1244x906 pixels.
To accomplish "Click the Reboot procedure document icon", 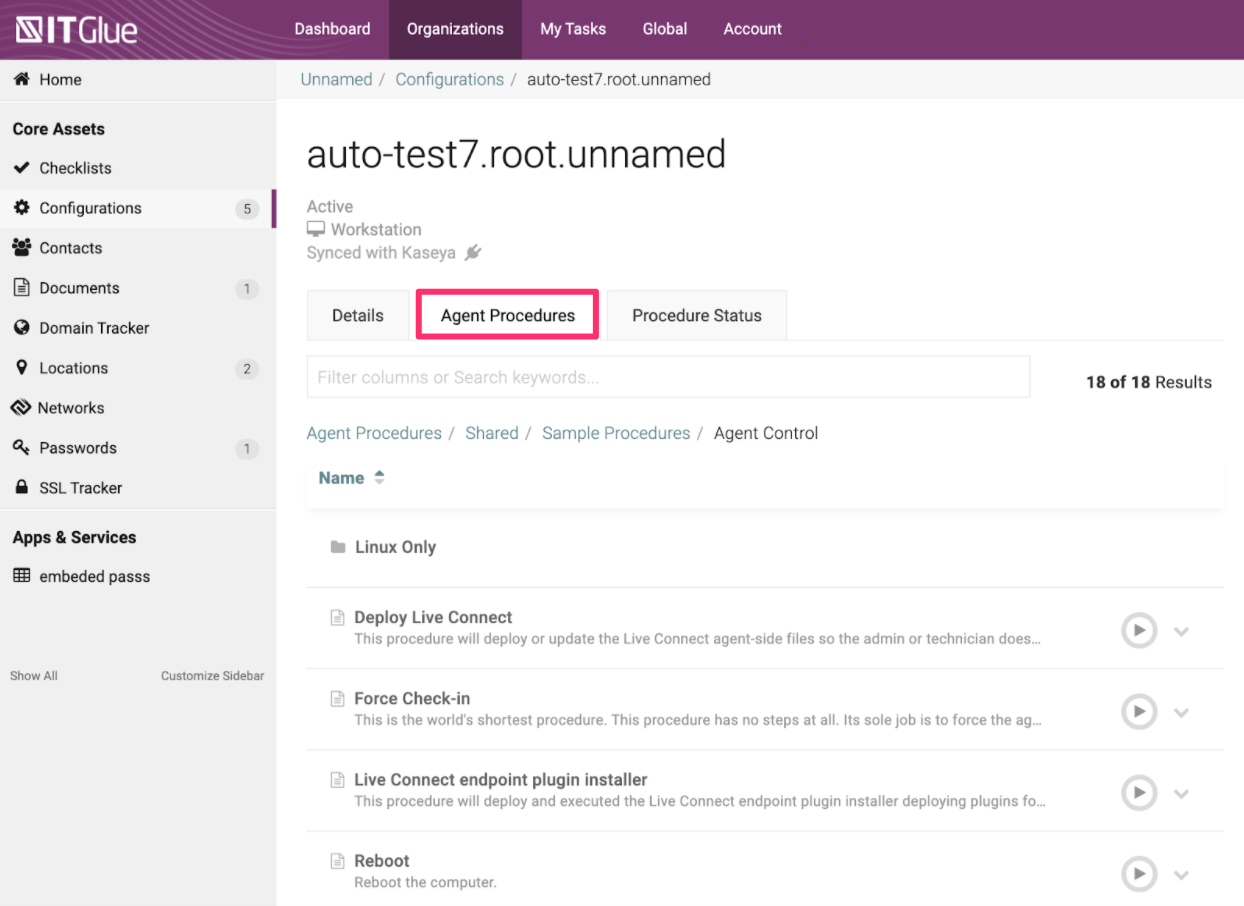I will click(x=338, y=861).
